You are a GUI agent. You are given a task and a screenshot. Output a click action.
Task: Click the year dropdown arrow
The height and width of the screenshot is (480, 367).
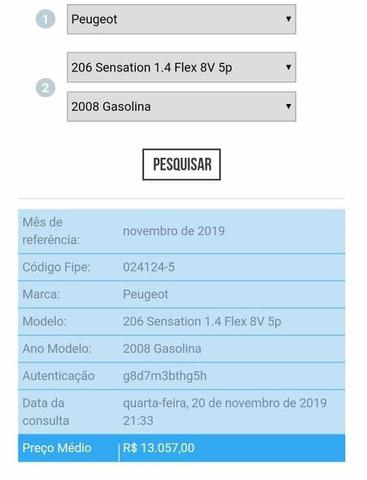pos(288,106)
